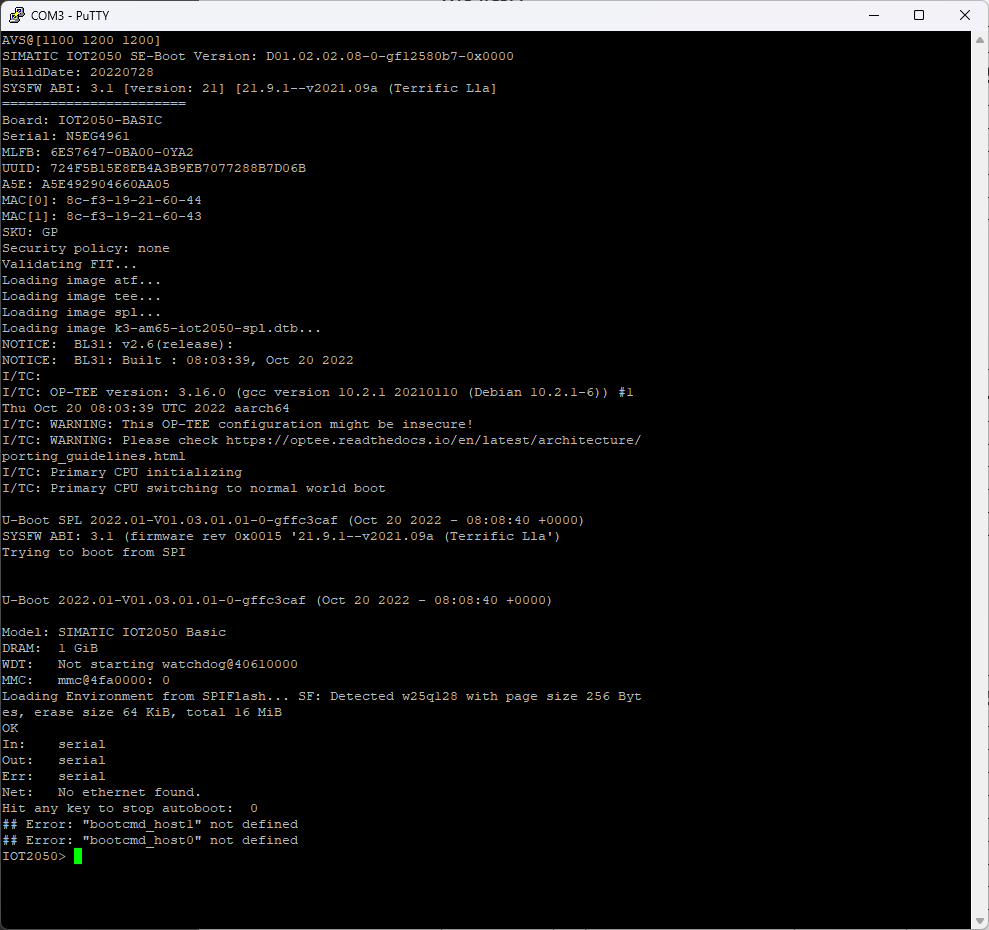Click the 'MAC[1]: 8c-f3-19-21-60-43' line
Viewport: 989px width, 930px height.
pos(102,216)
